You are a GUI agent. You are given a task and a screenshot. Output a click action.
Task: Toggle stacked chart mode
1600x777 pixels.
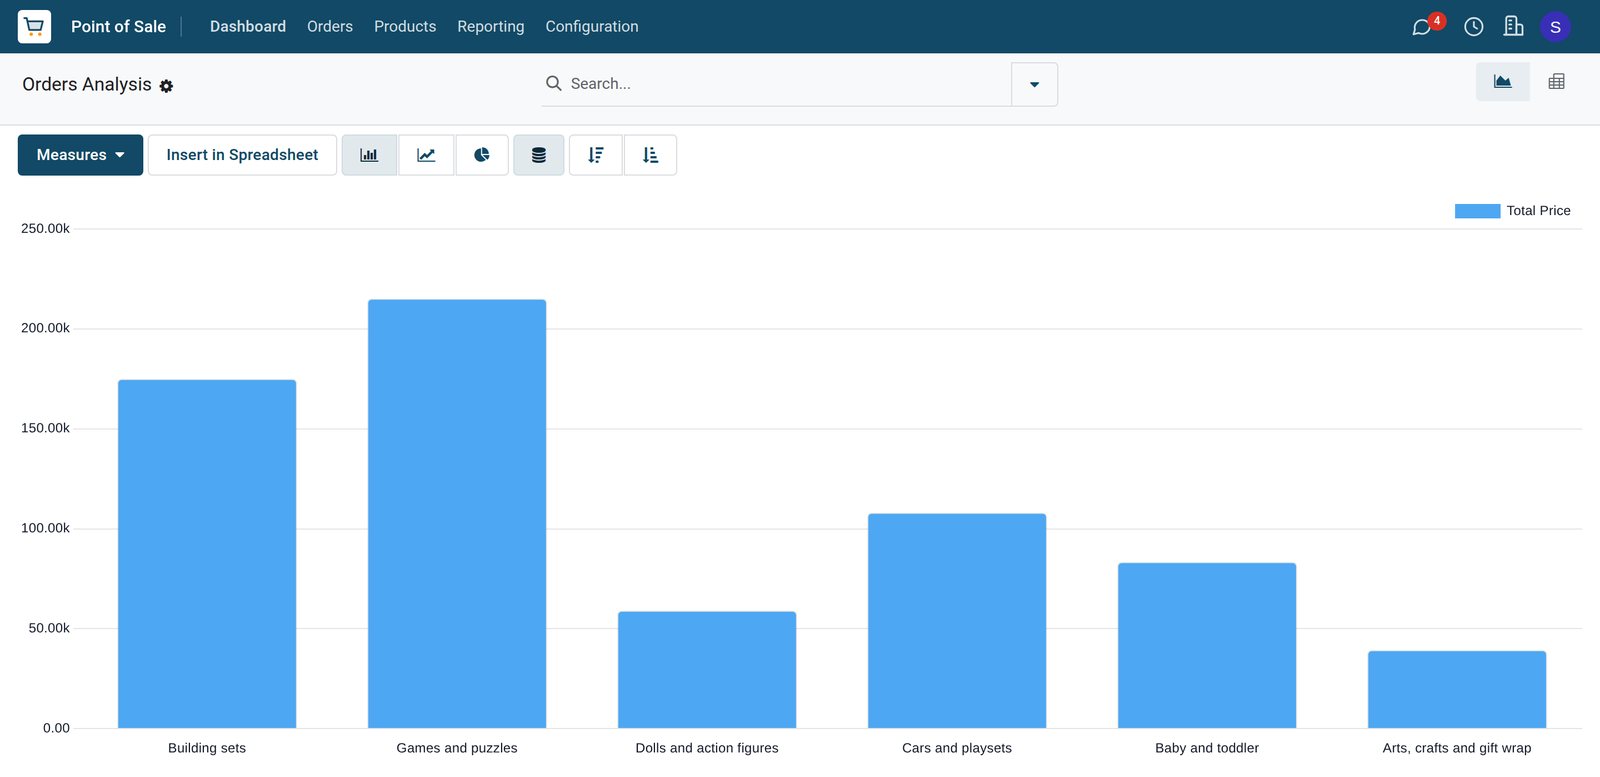click(539, 155)
